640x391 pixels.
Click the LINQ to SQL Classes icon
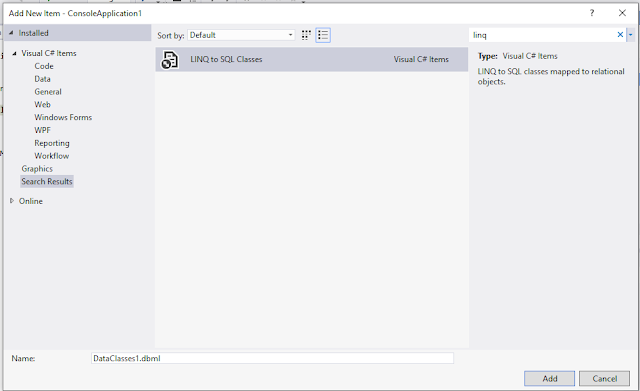[170, 60]
